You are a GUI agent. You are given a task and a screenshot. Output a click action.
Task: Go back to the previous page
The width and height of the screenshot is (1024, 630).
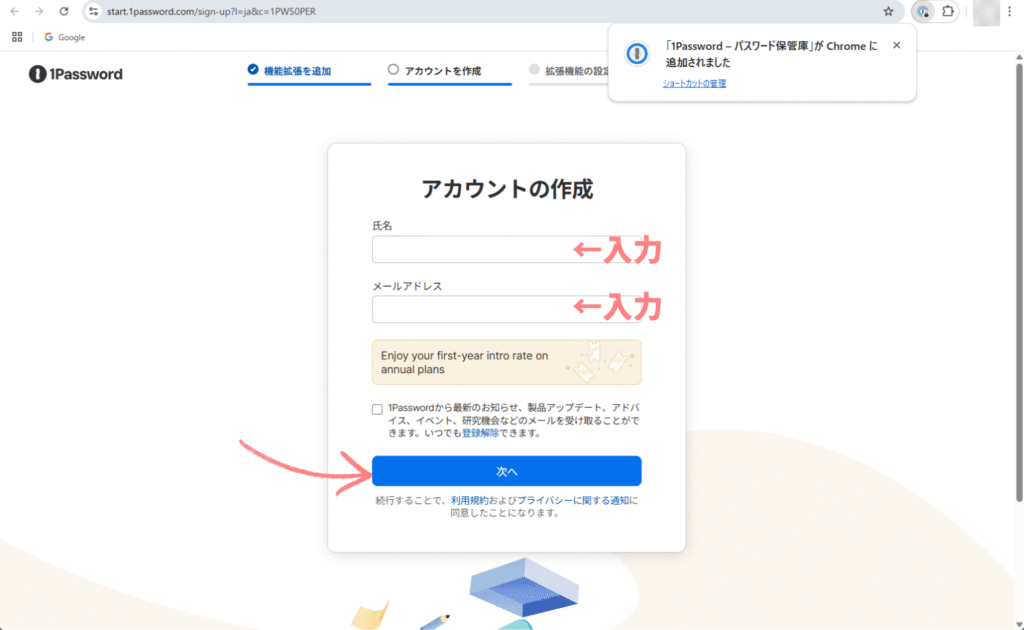(15, 11)
